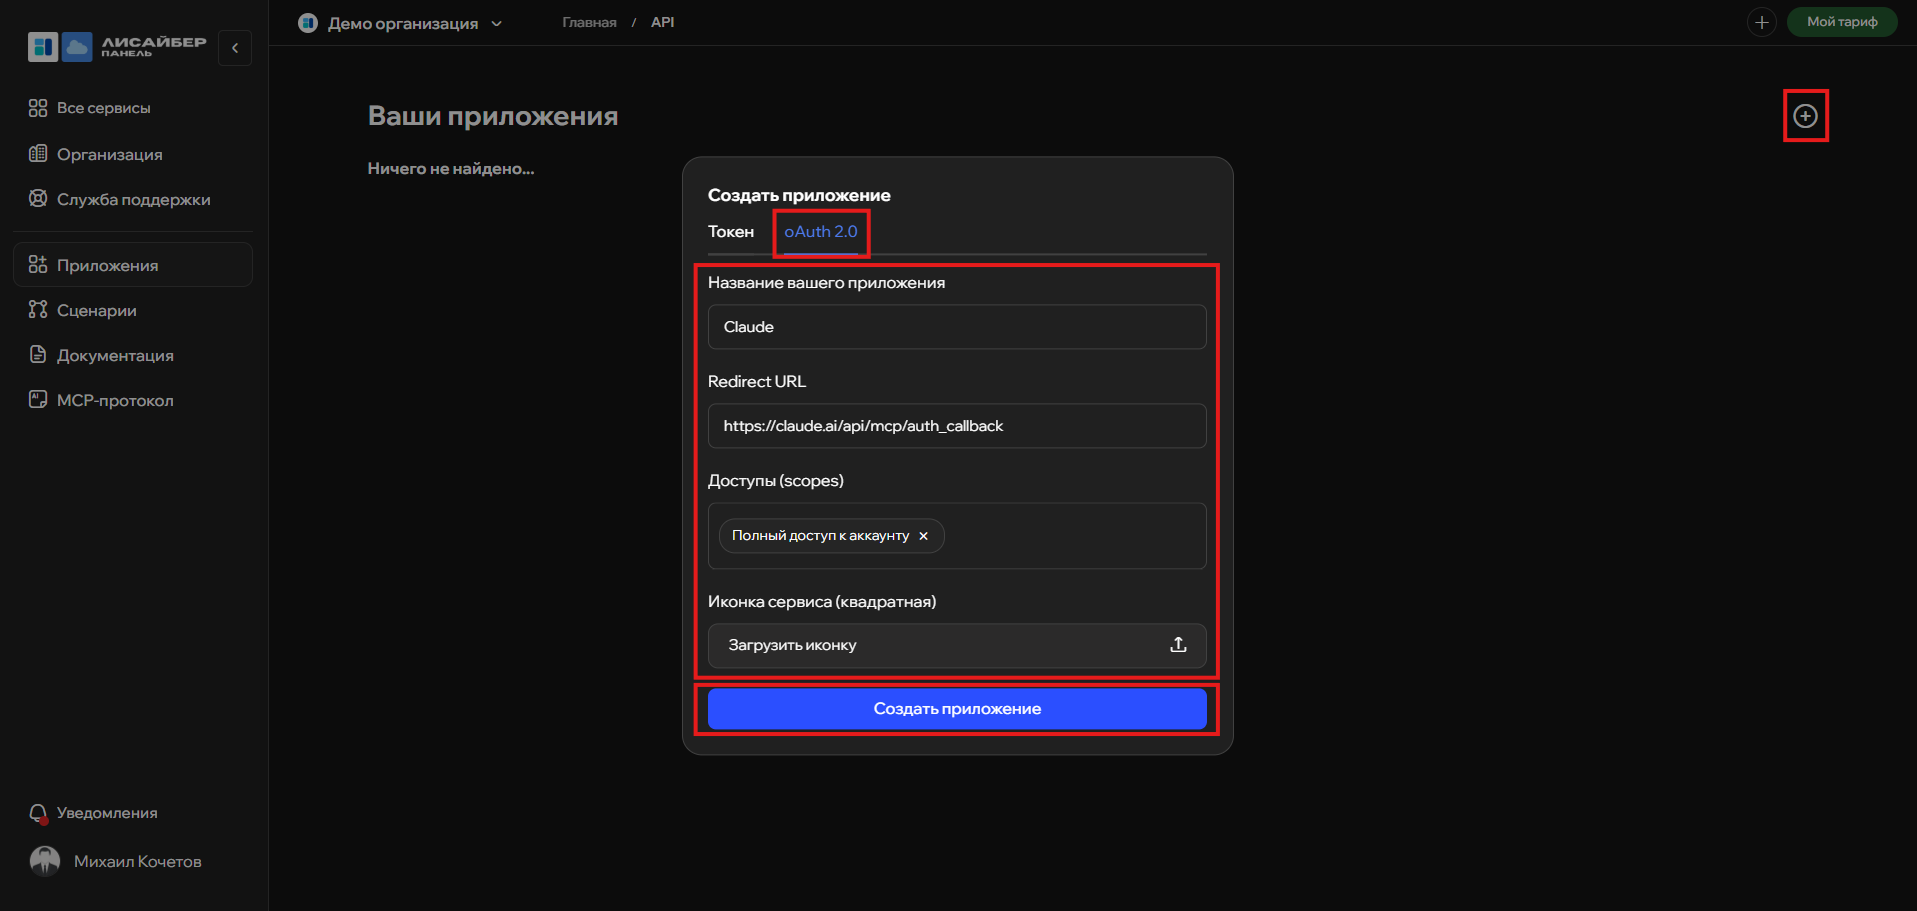Open Уведомления in the sidebar
The width and height of the screenshot is (1917, 911).
pyautogui.click(x=93, y=813)
